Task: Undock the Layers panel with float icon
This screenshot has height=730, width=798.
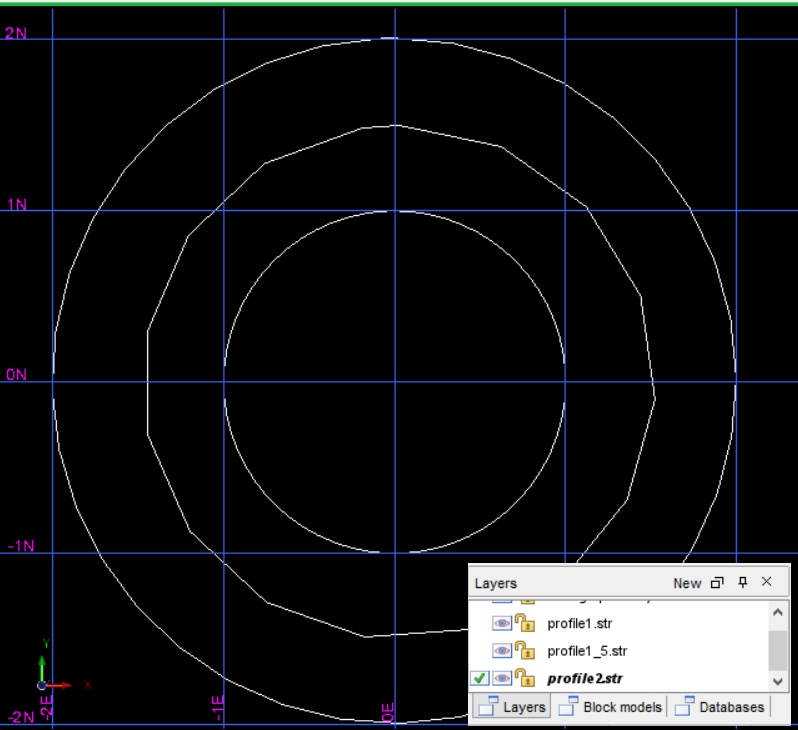Action: [716, 583]
